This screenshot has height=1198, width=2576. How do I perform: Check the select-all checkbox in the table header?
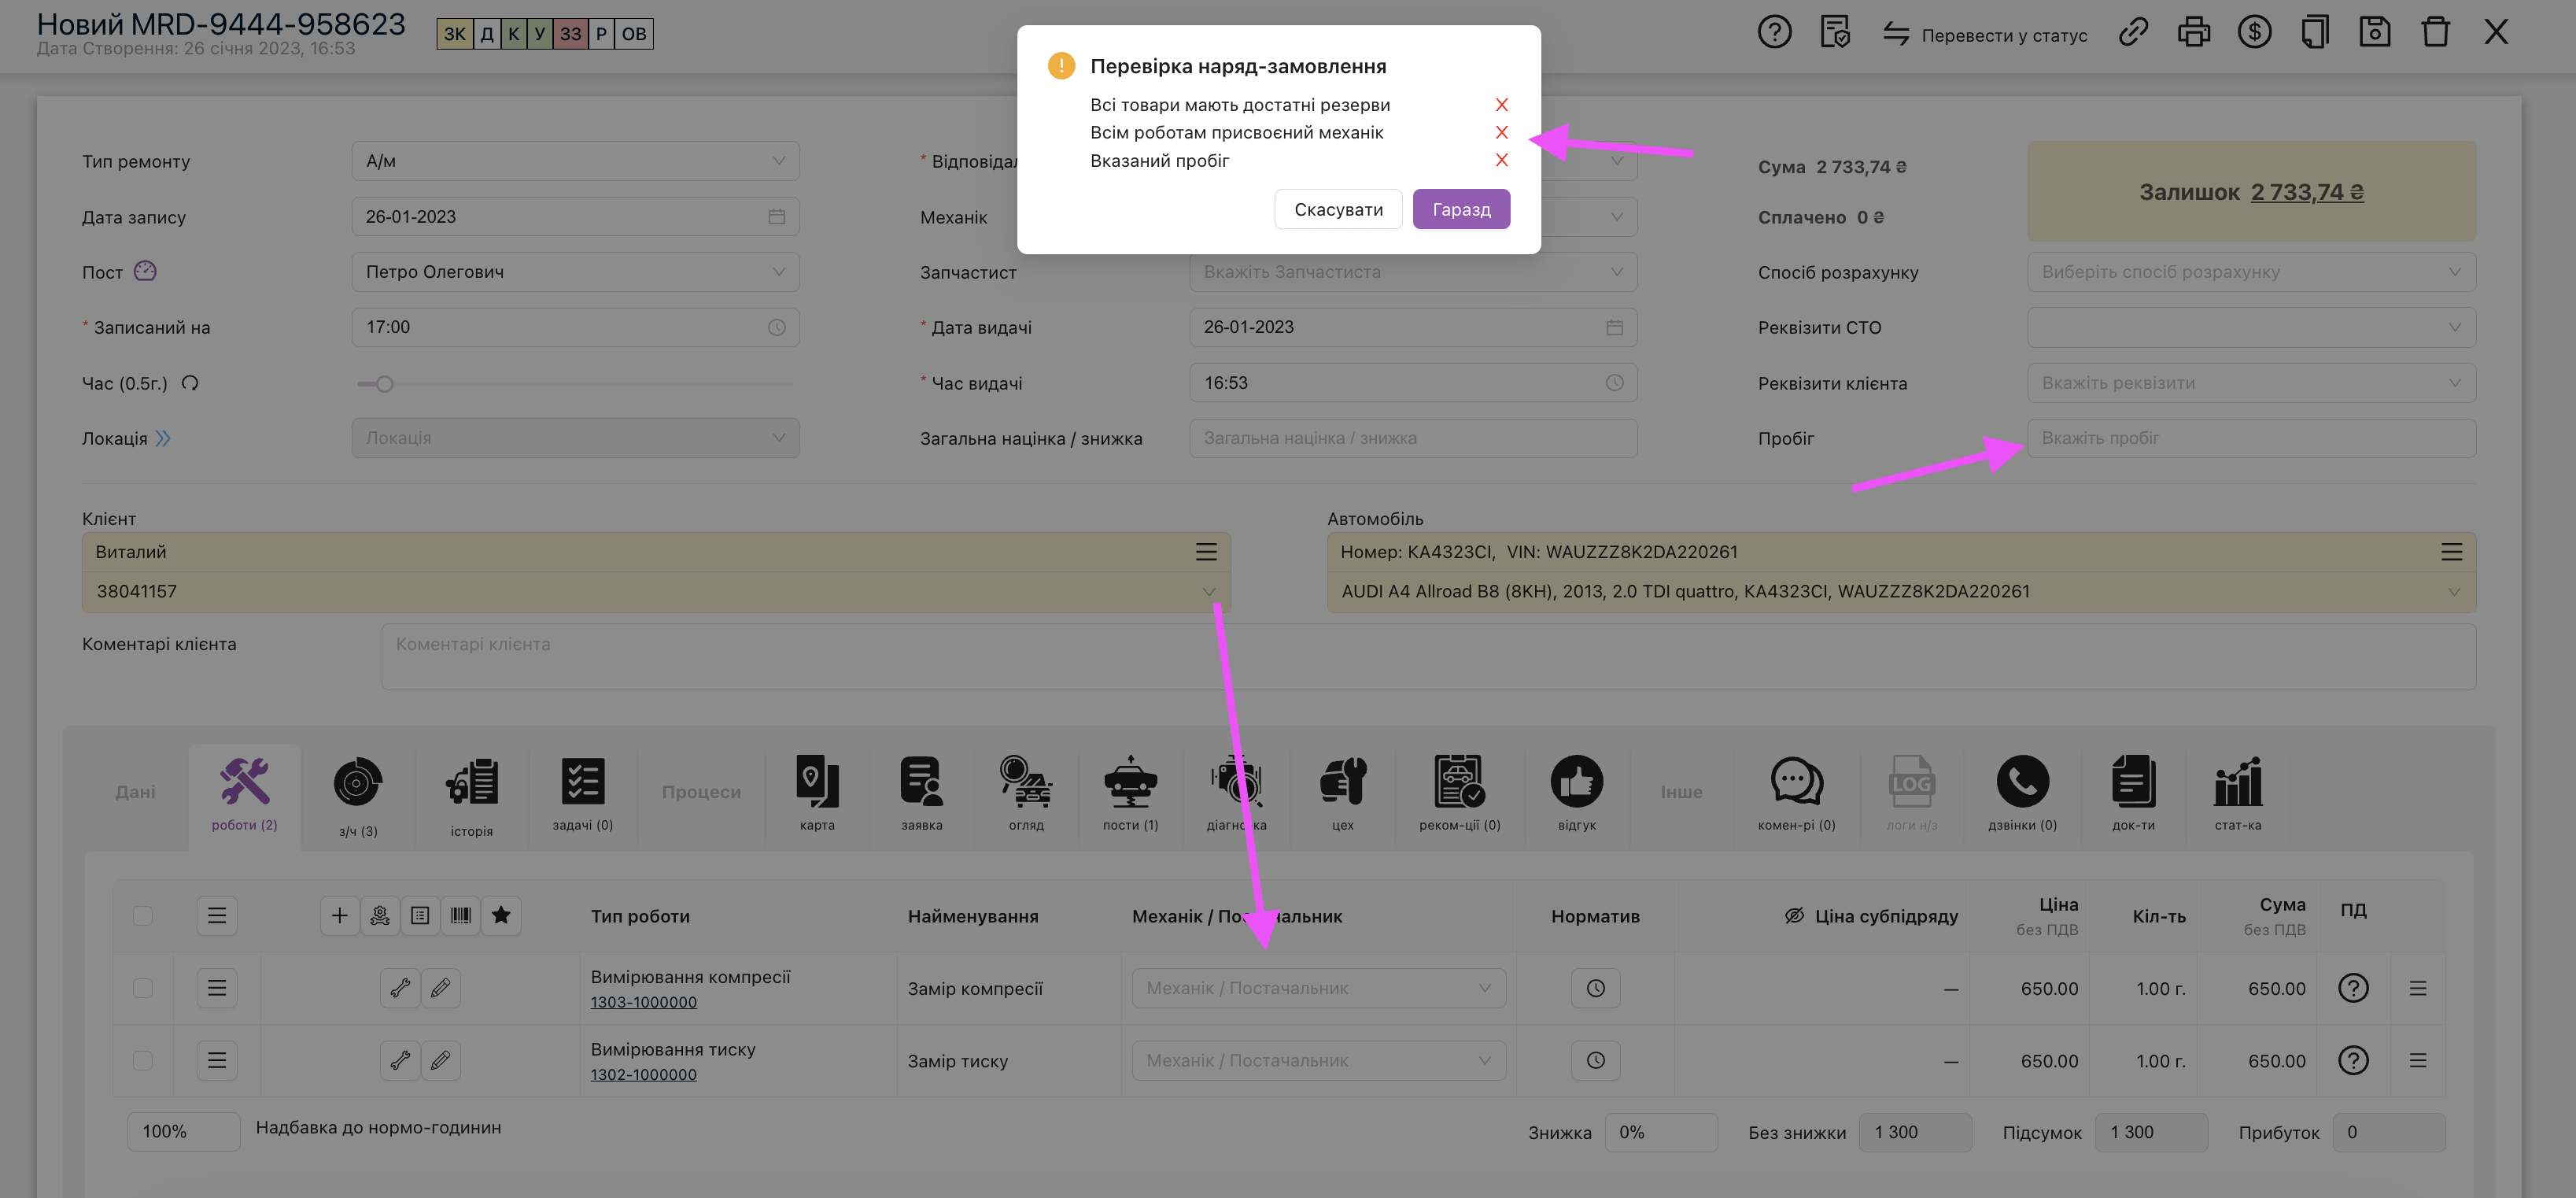(143, 915)
